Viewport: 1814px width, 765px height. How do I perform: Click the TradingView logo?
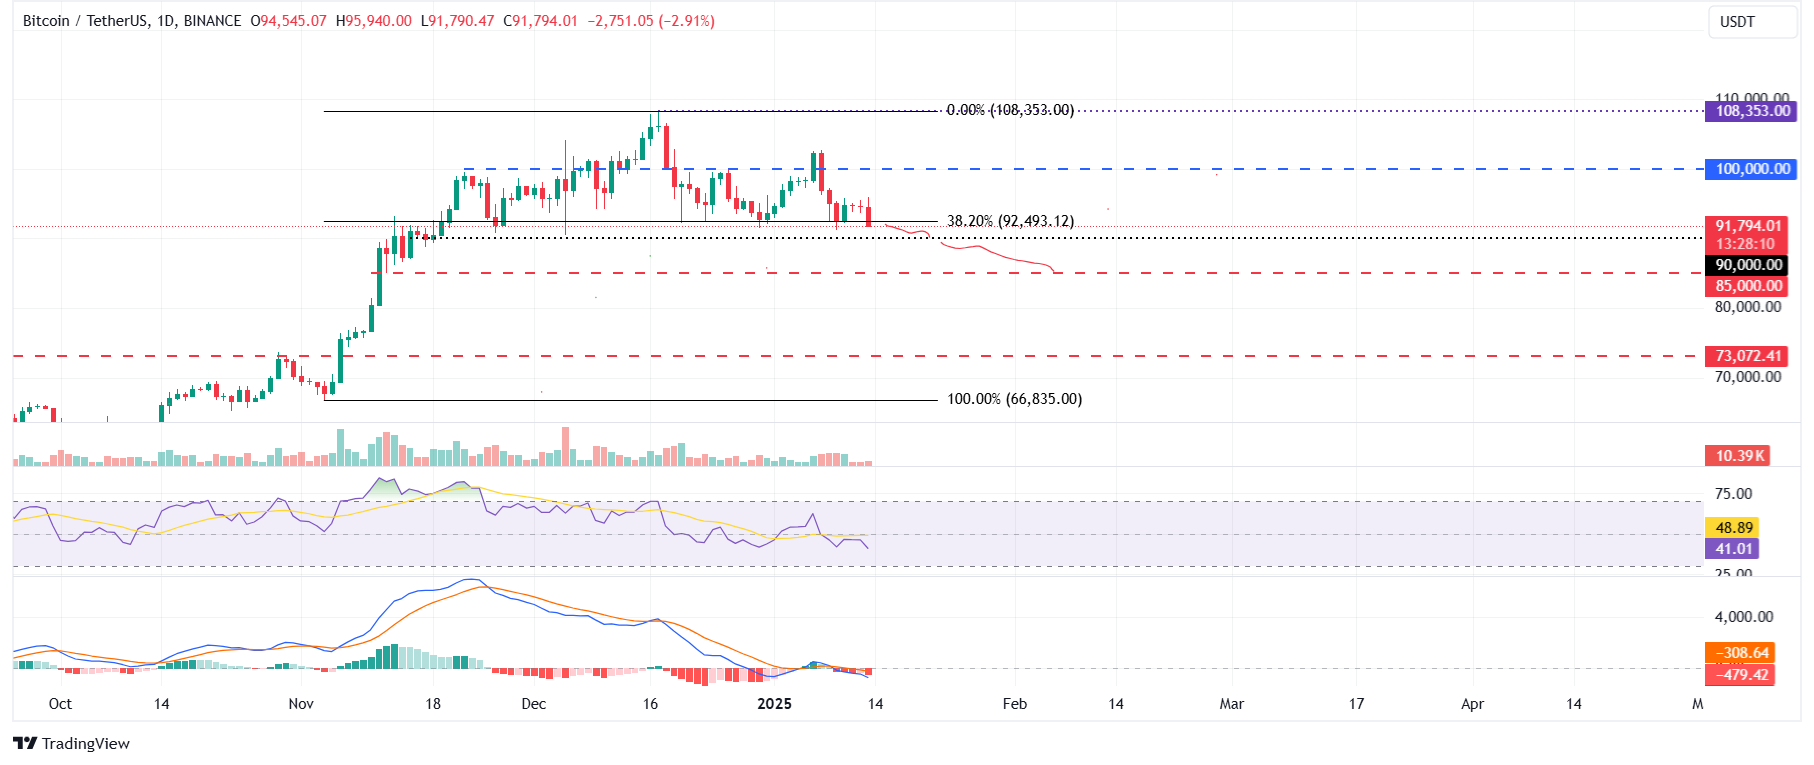(x=71, y=743)
